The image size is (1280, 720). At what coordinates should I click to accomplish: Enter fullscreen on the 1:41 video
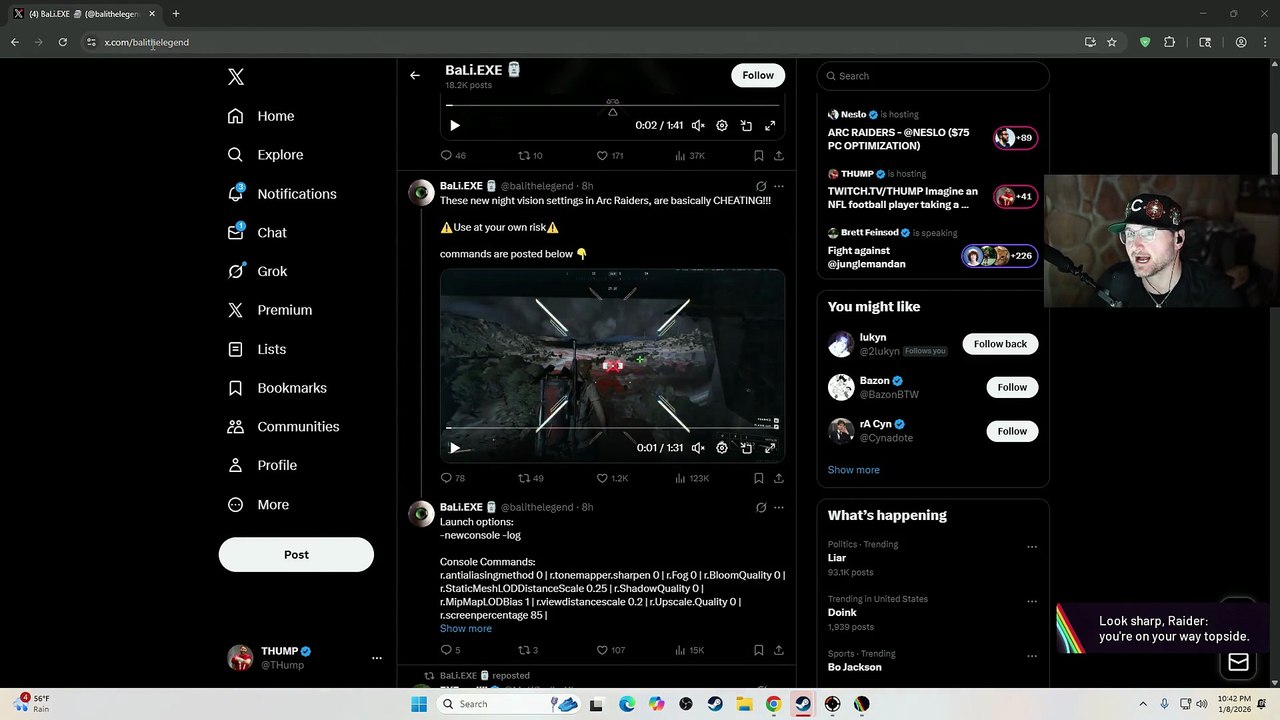[x=770, y=126]
